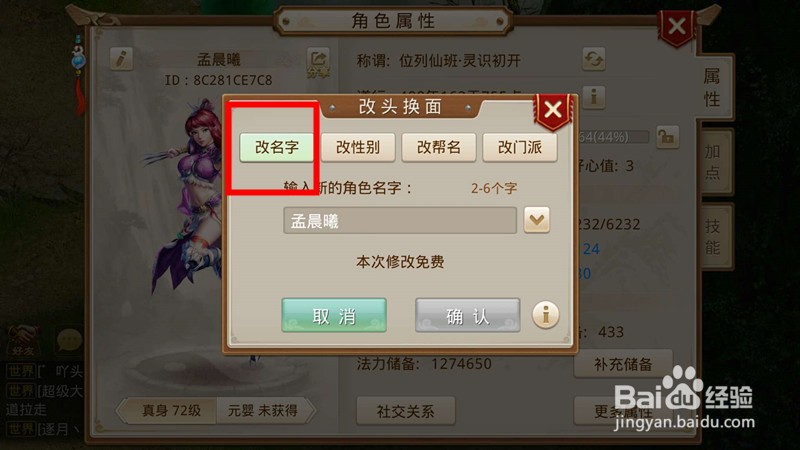Open the 好友 friends icon
The image size is (800, 450).
point(22,339)
